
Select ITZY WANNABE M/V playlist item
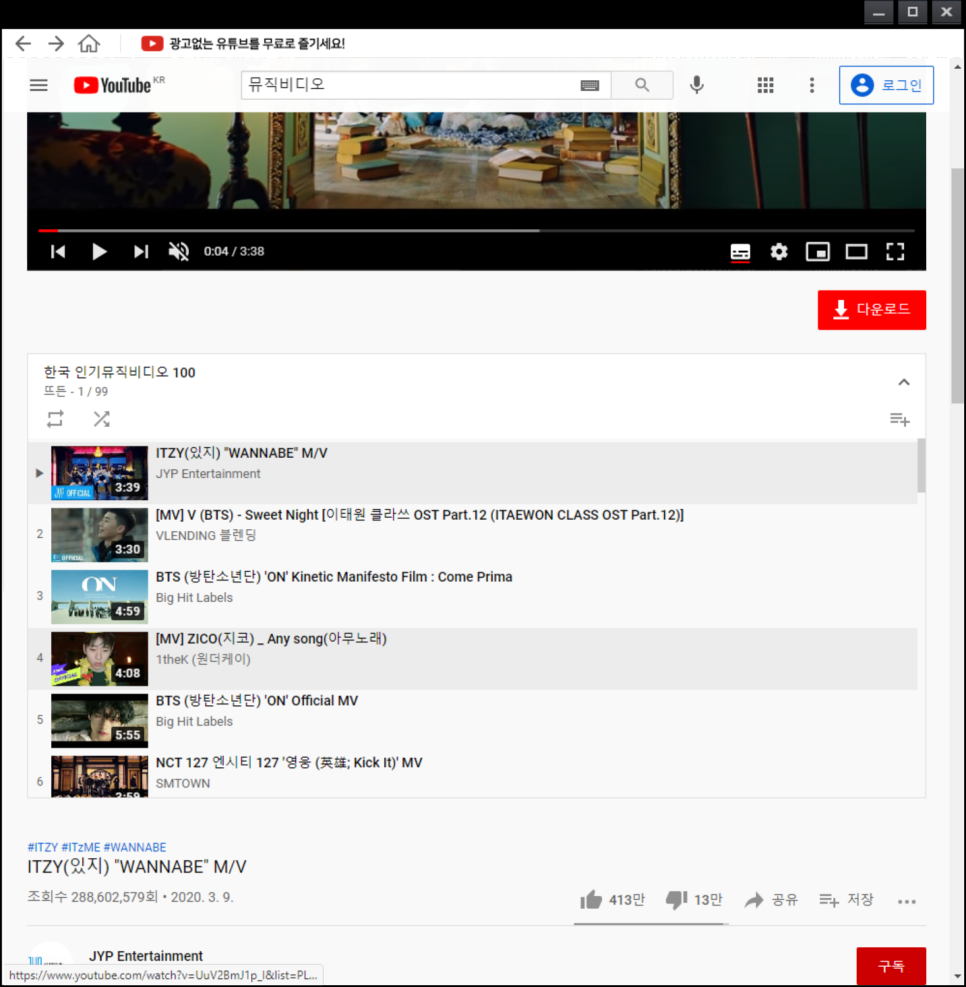472,473
